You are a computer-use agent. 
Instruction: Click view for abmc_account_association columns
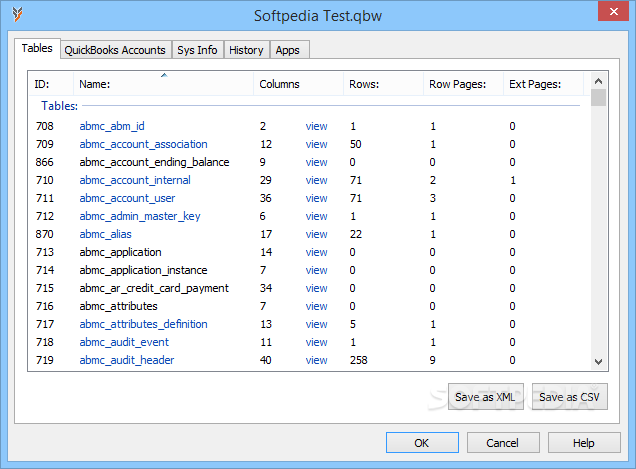point(316,144)
